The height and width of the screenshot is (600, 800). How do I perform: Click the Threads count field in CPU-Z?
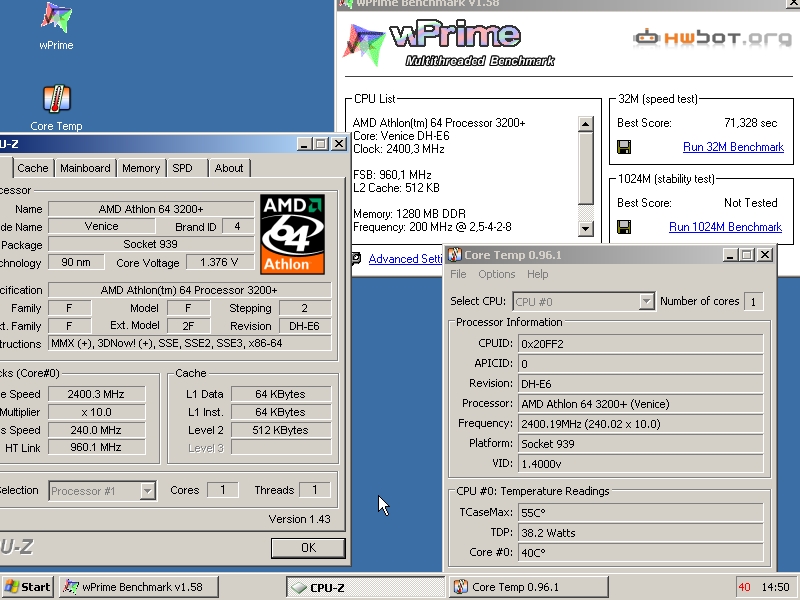[314, 490]
